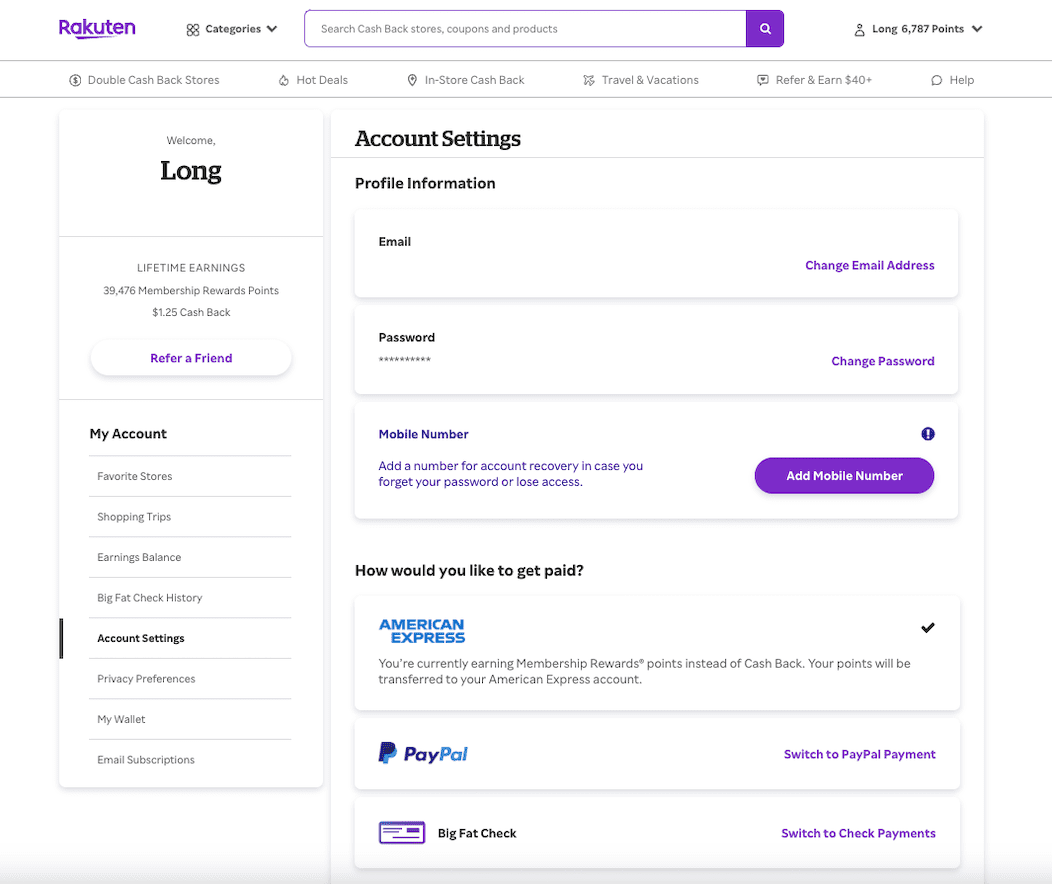The height and width of the screenshot is (884, 1052).
Task: Open the Long 6,787 Points account menu
Action: coord(918,29)
